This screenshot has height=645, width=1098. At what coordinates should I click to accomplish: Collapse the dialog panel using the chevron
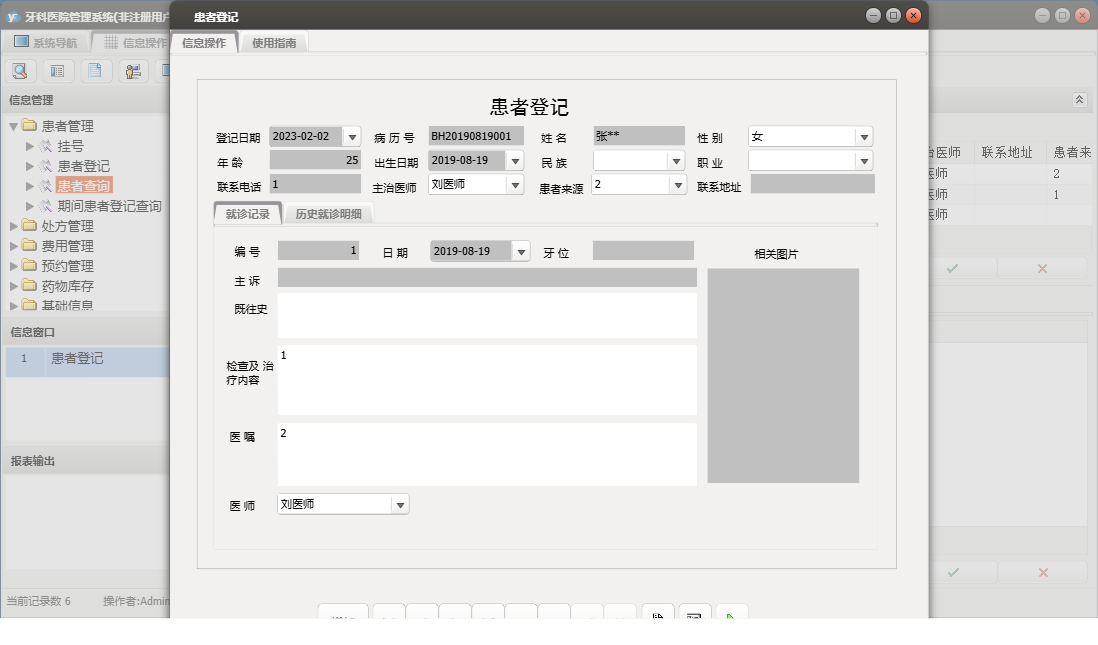coord(1079,100)
